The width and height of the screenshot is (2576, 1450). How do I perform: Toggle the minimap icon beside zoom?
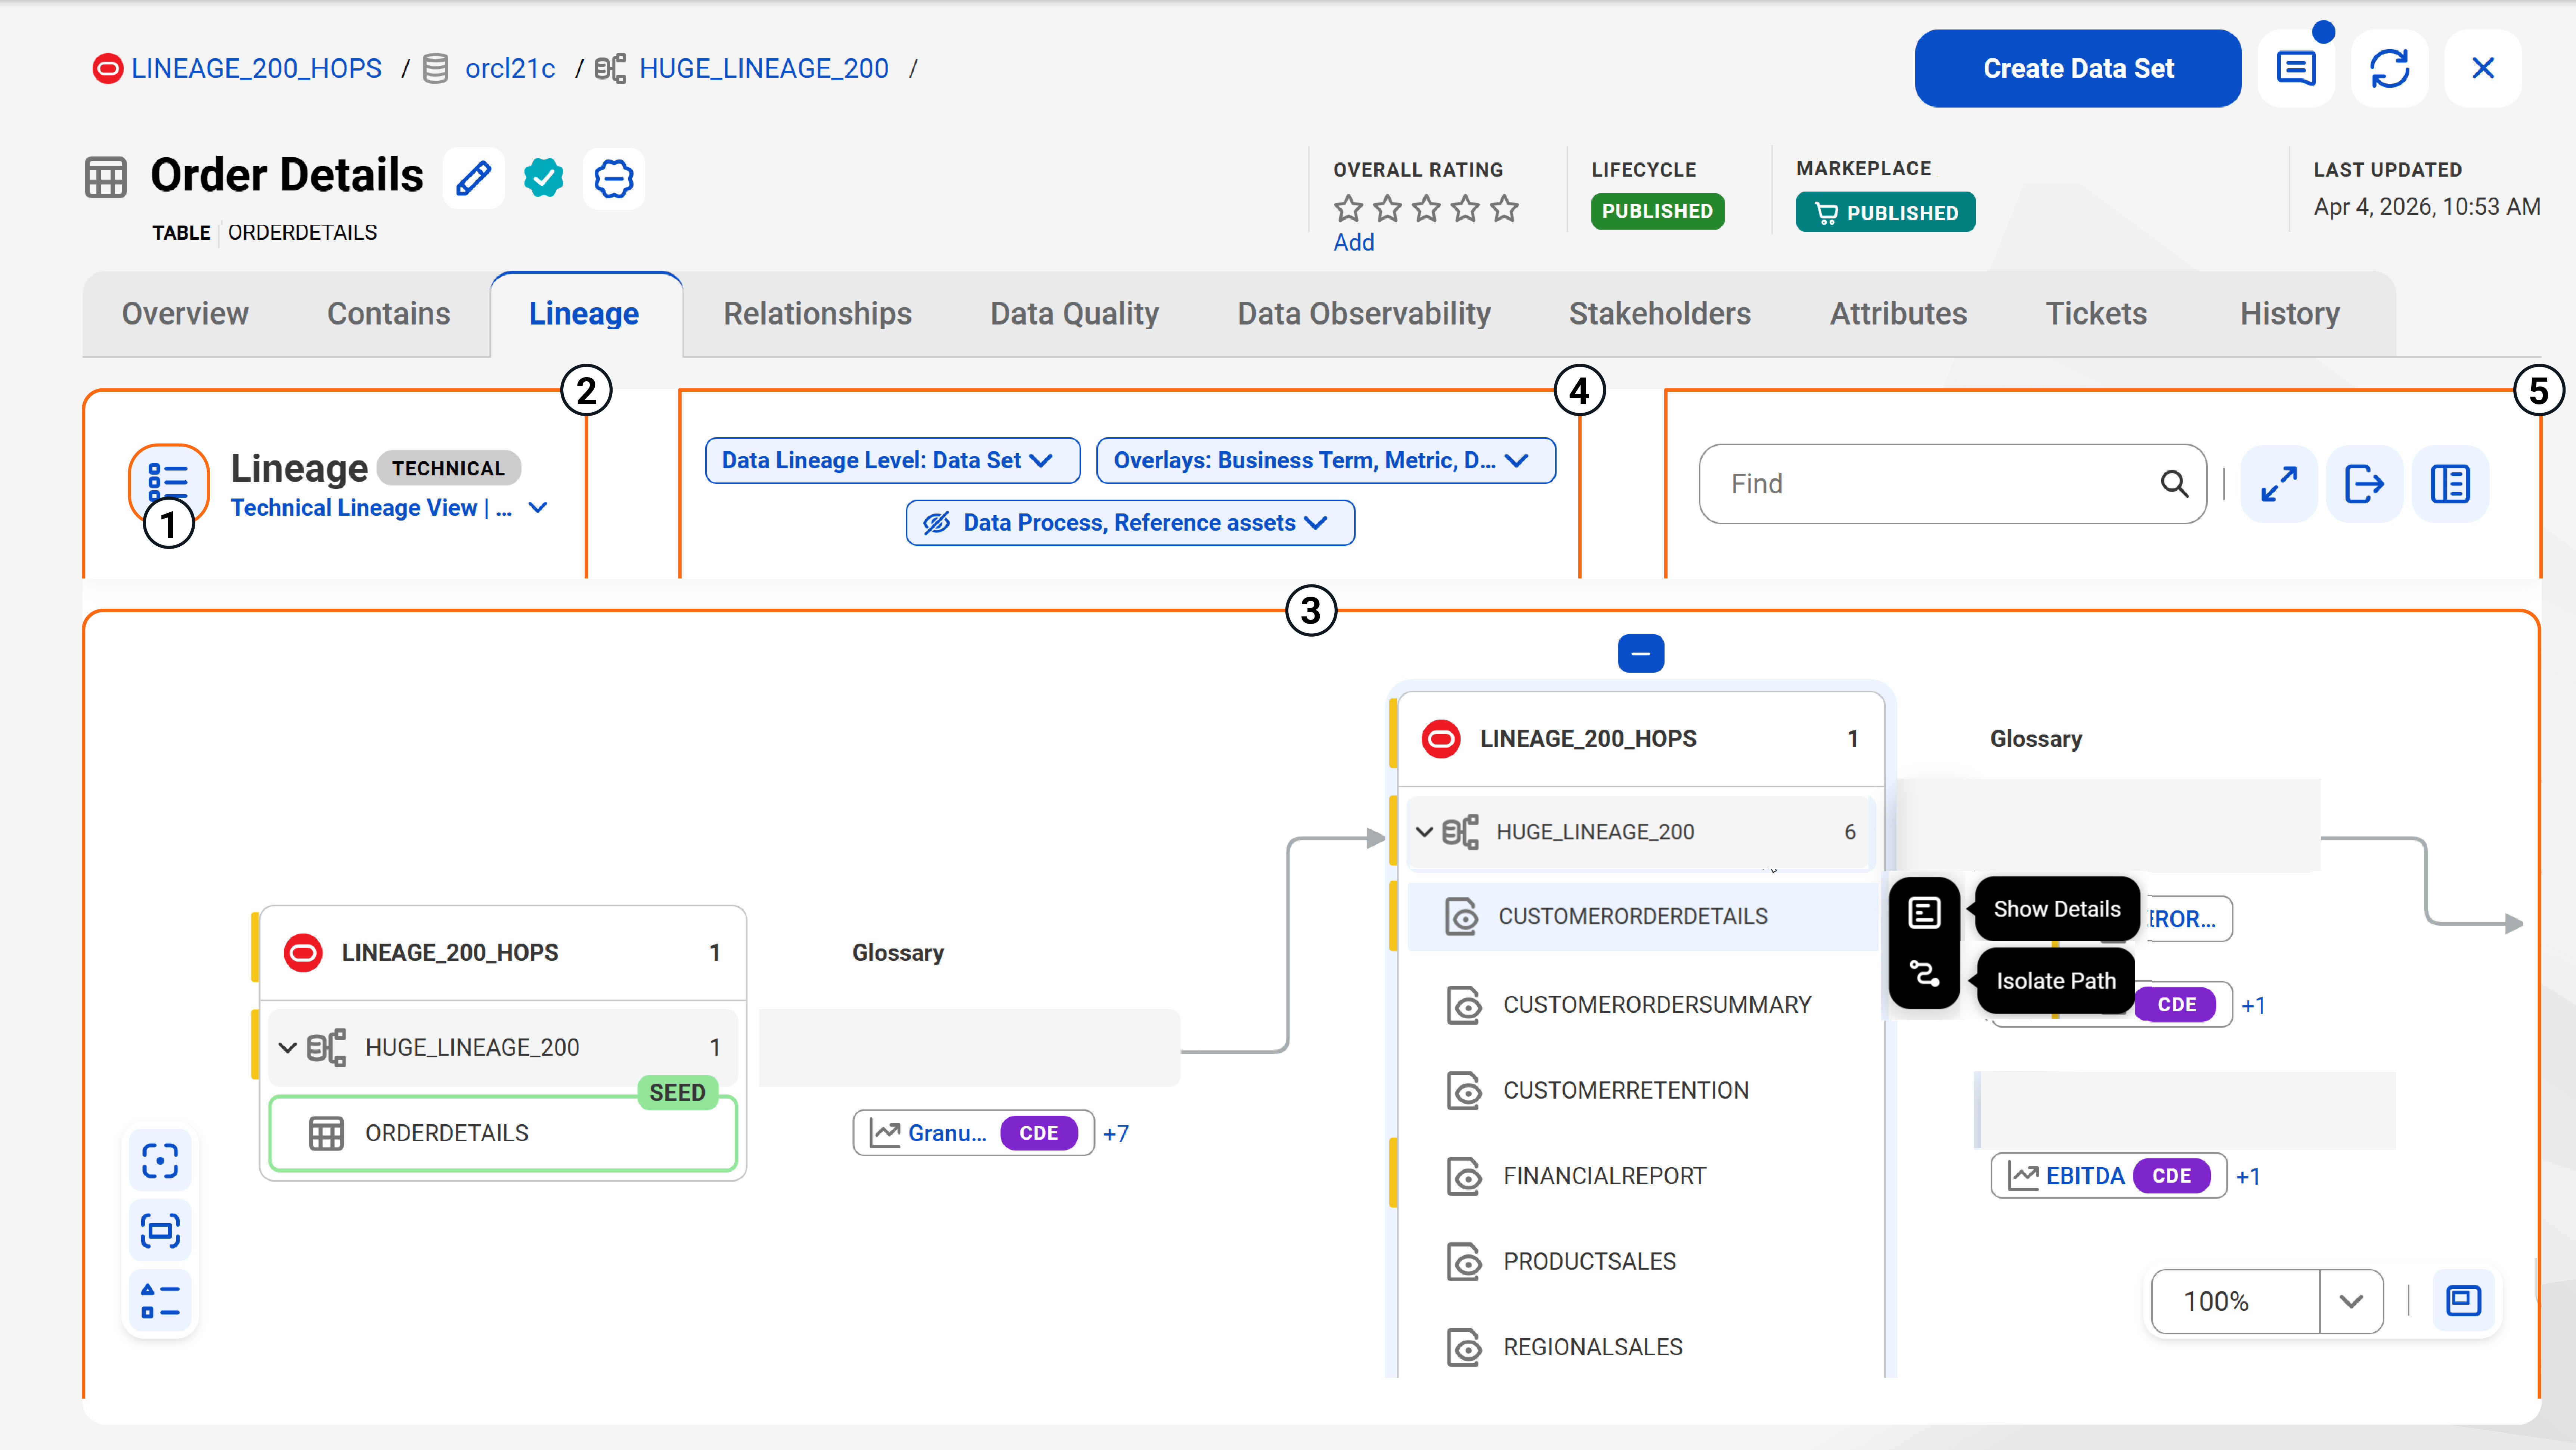[2463, 1301]
